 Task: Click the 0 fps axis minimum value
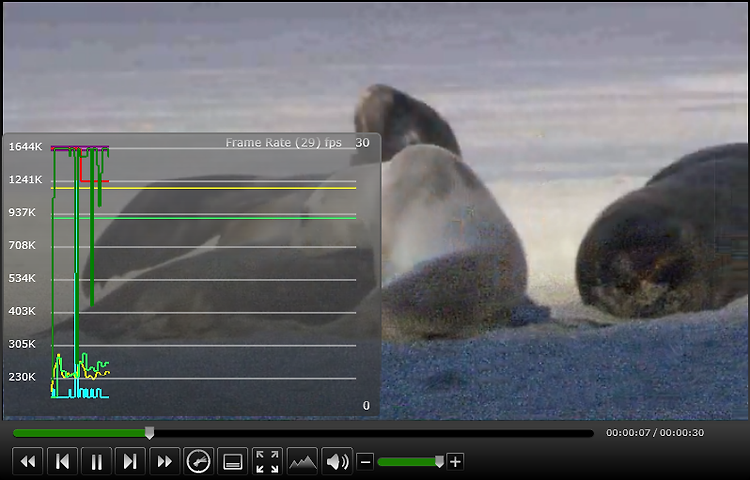[366, 405]
